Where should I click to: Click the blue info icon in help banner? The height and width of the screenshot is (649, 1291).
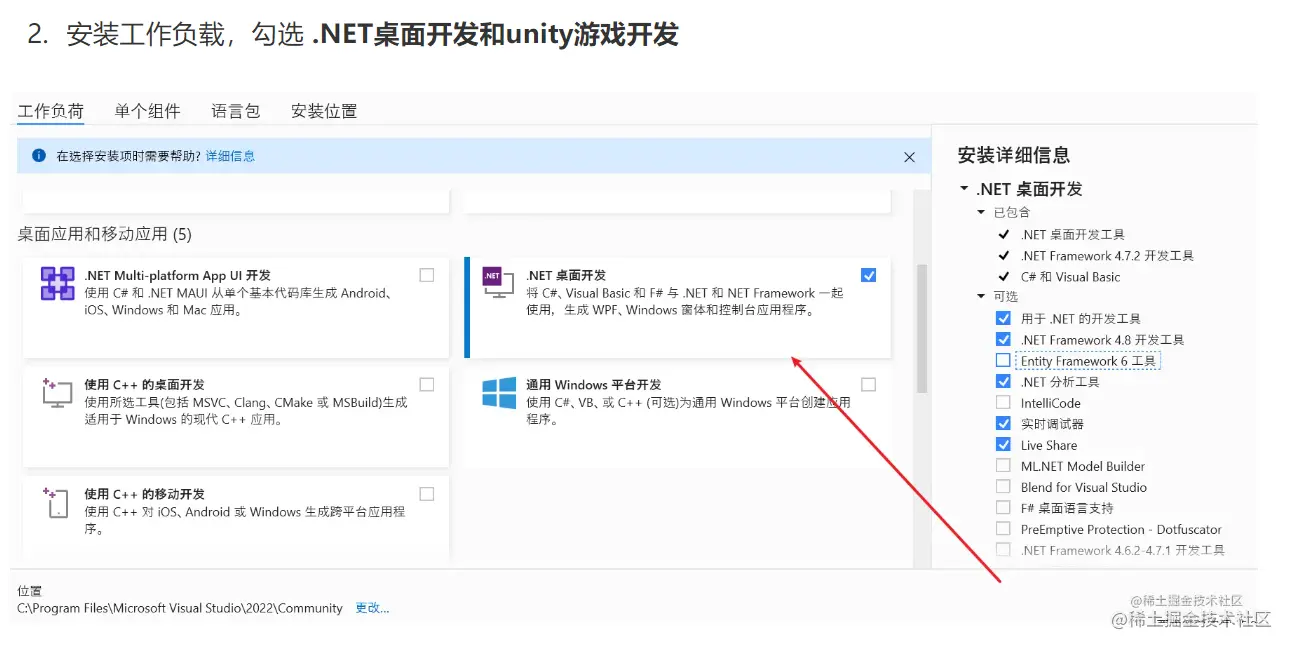coord(39,156)
